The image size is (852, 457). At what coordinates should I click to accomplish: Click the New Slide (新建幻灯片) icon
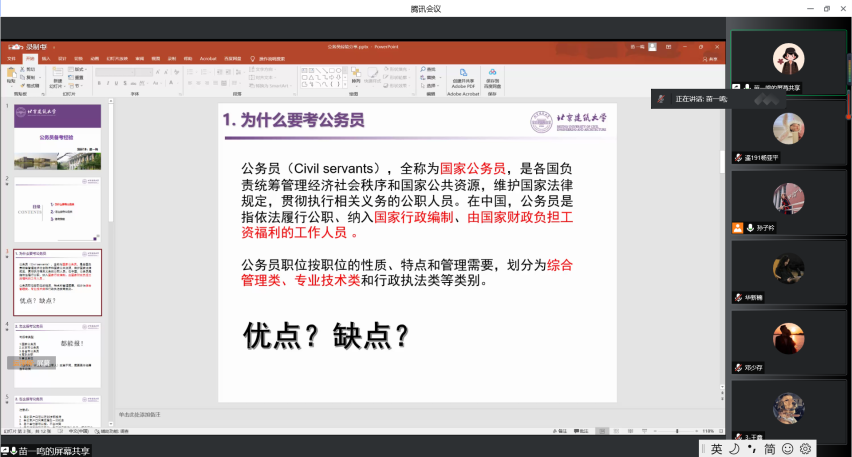[58, 76]
